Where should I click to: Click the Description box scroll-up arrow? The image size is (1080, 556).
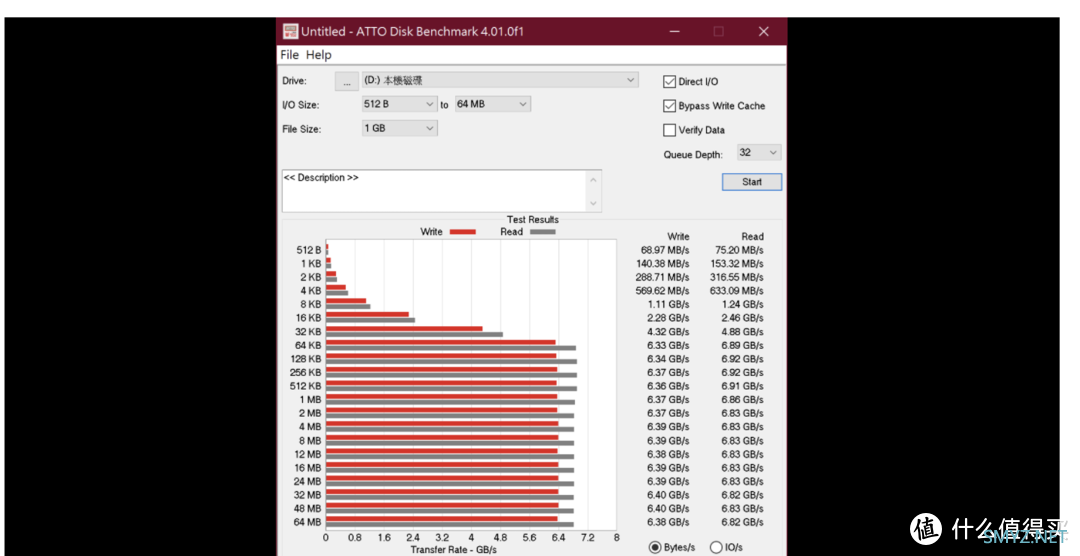click(594, 179)
